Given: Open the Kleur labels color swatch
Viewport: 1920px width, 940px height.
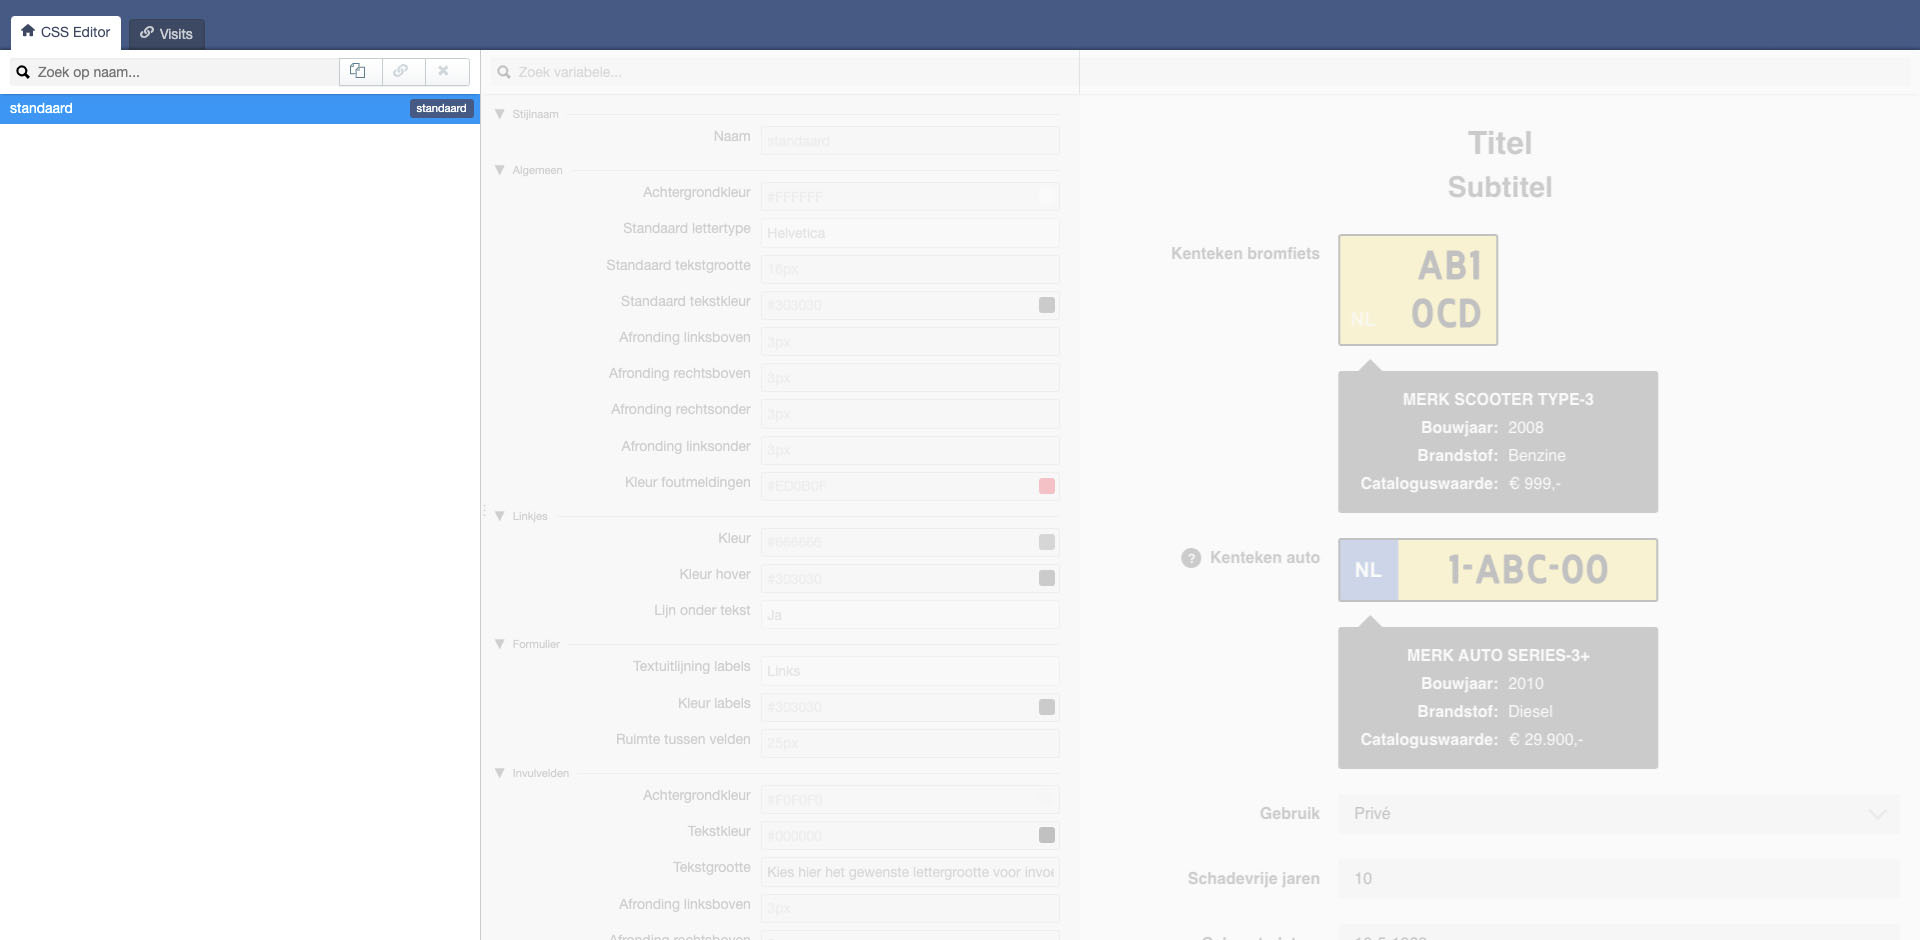Looking at the screenshot, I should (x=1046, y=707).
